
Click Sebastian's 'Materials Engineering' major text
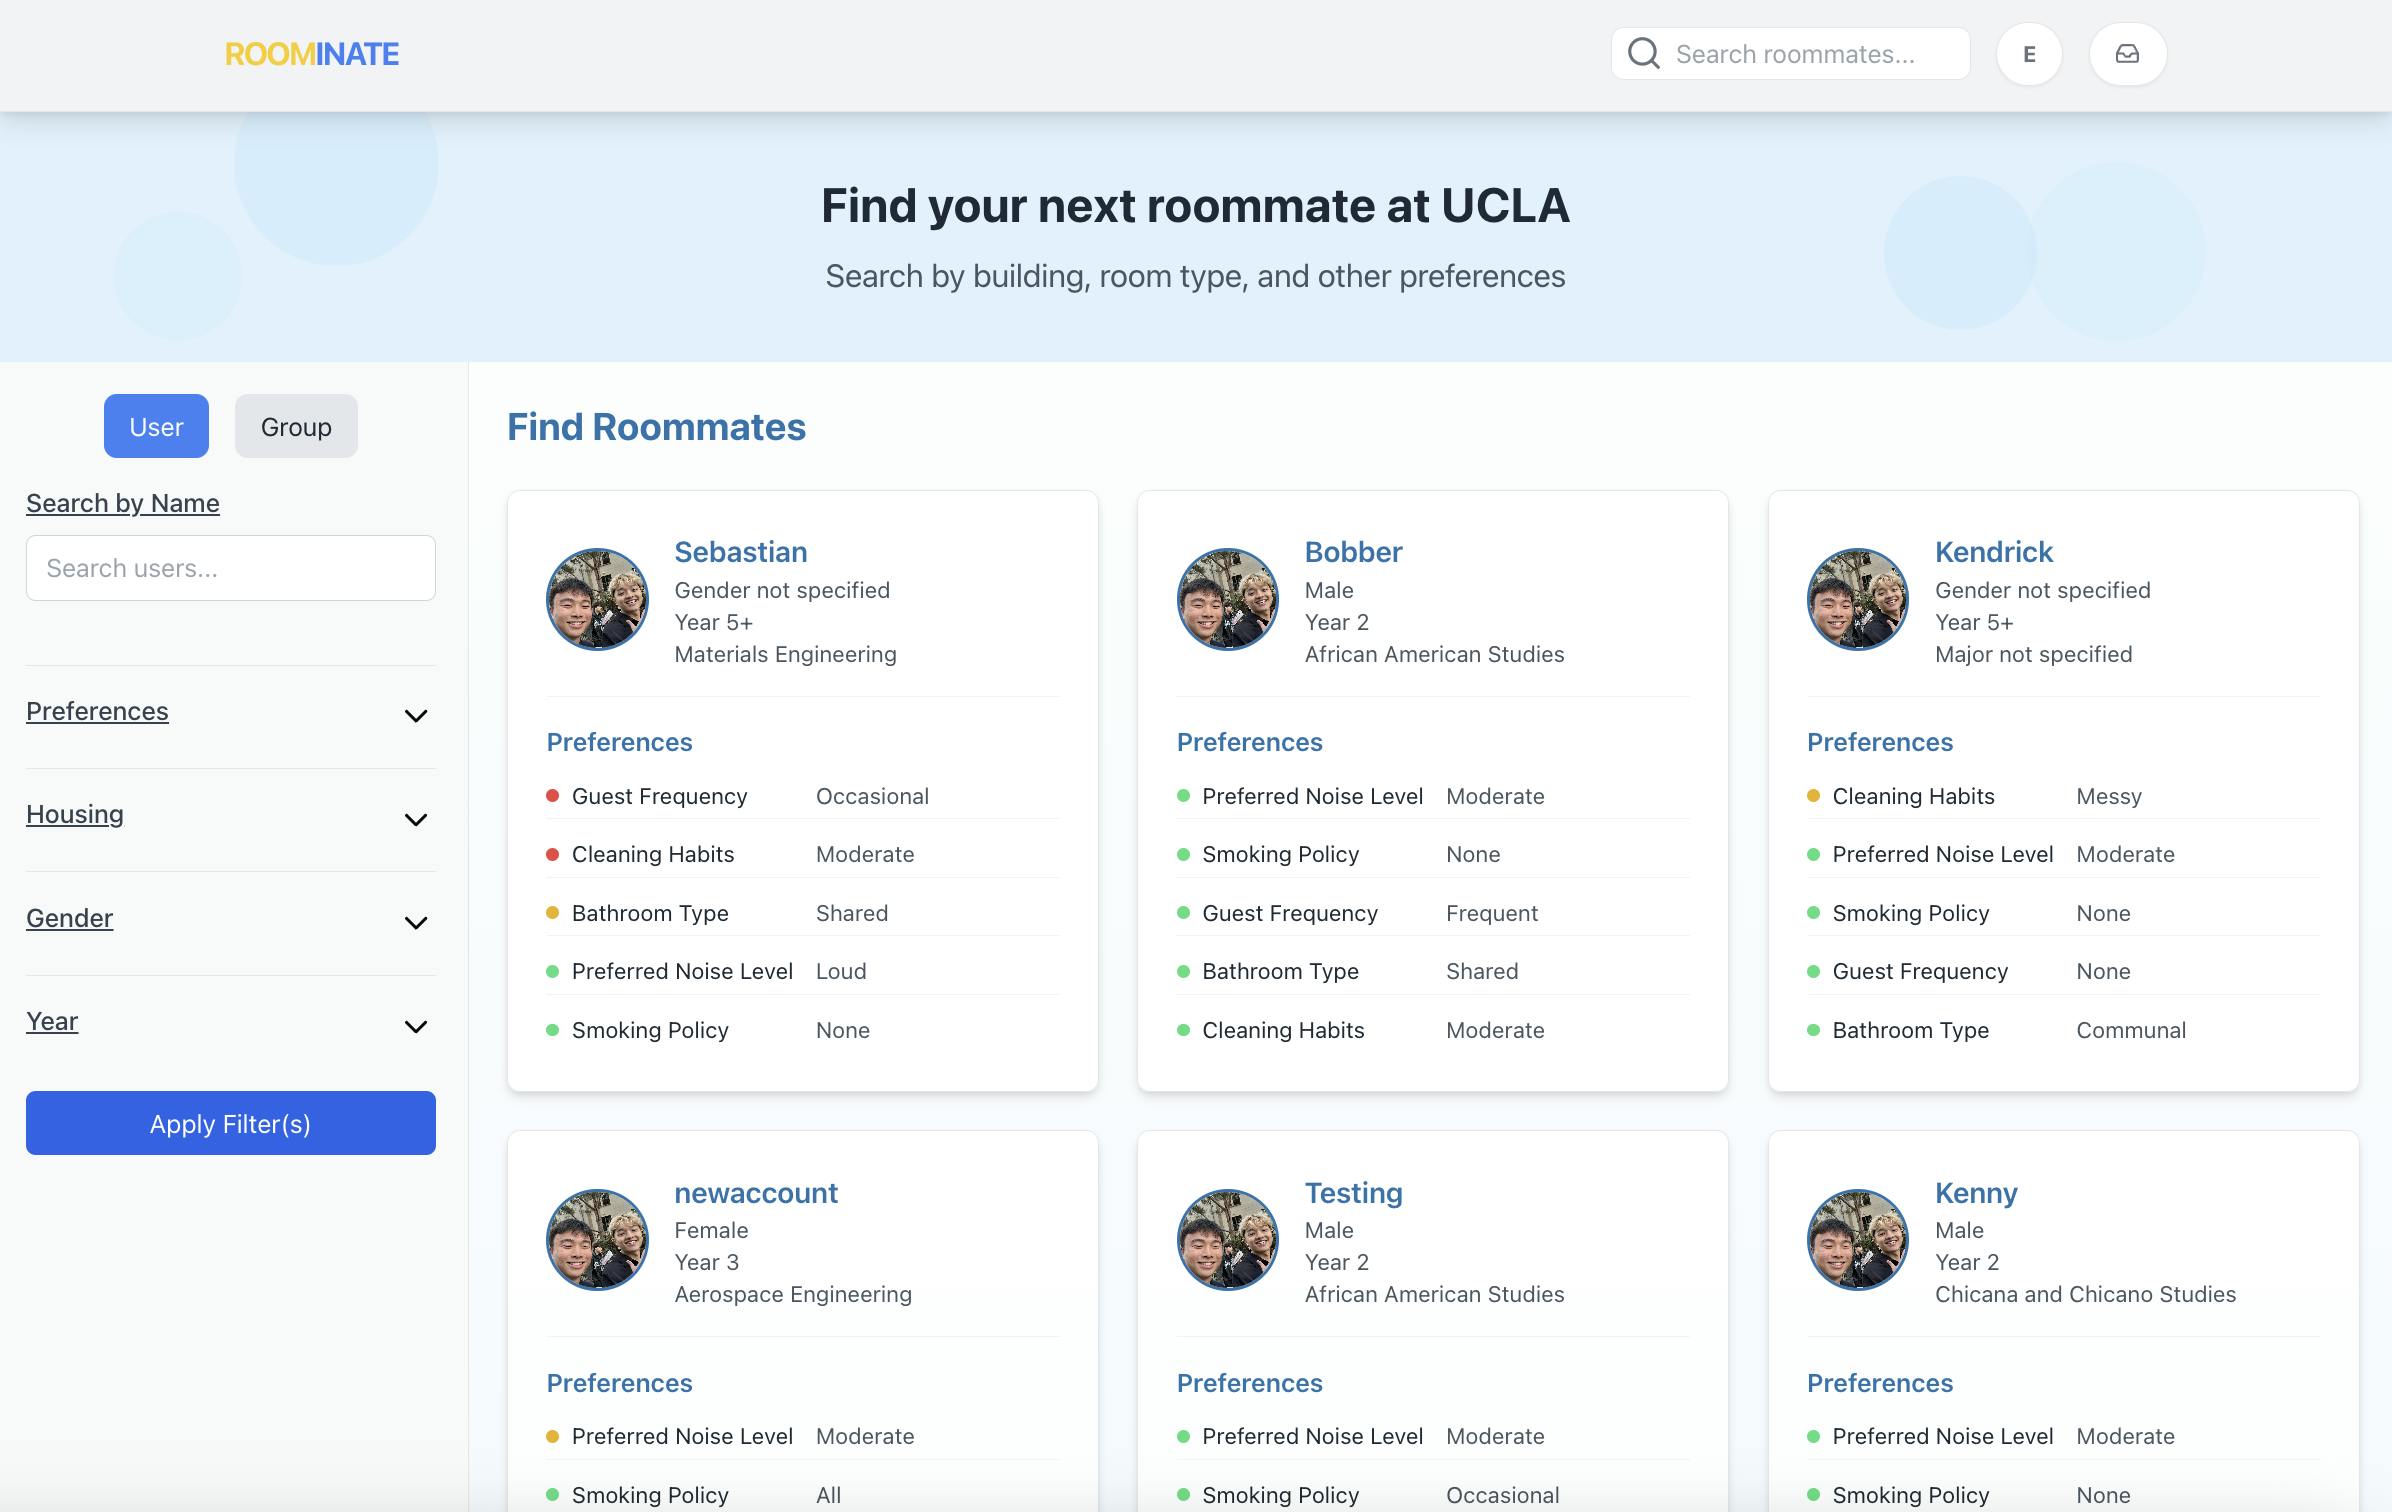785,654
